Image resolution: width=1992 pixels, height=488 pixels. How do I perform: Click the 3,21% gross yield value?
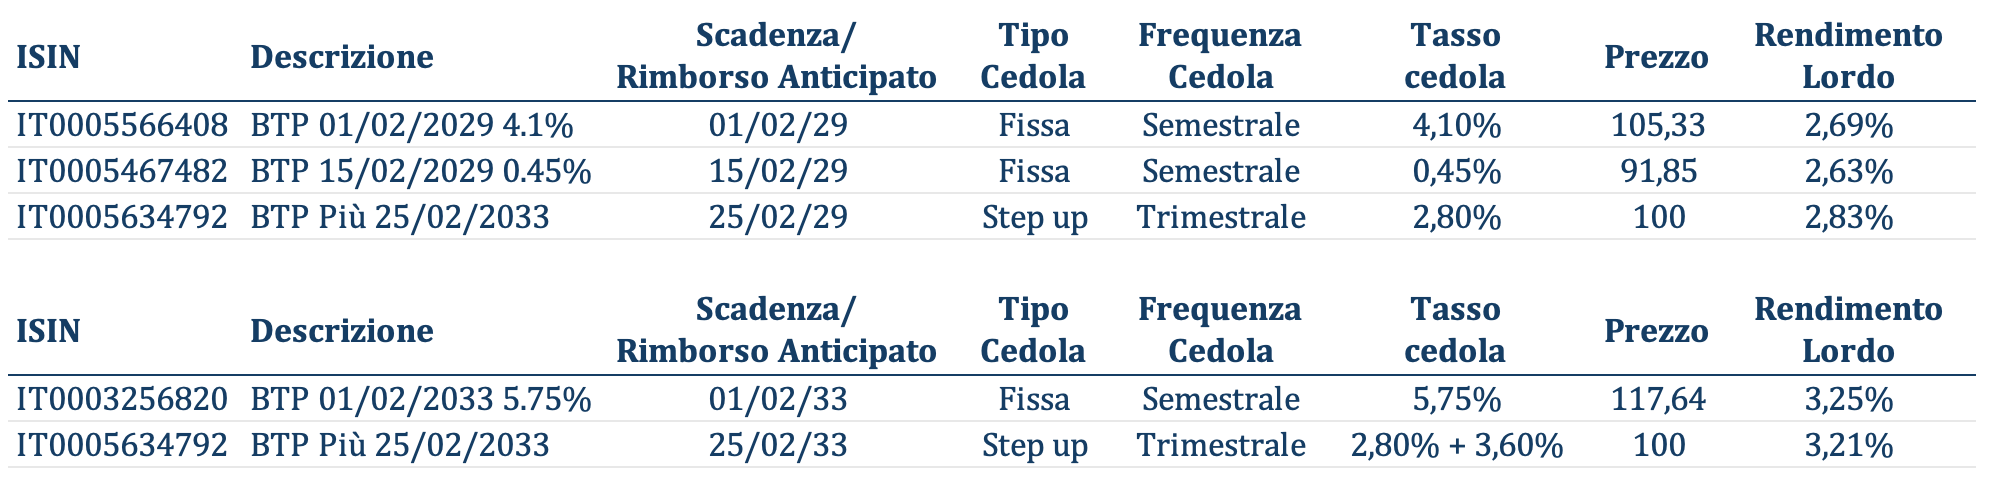(x=1848, y=446)
